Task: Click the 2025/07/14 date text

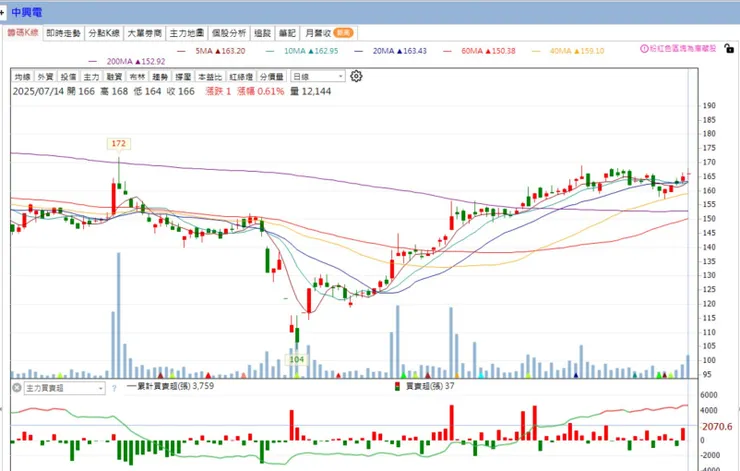Action: tap(38, 92)
